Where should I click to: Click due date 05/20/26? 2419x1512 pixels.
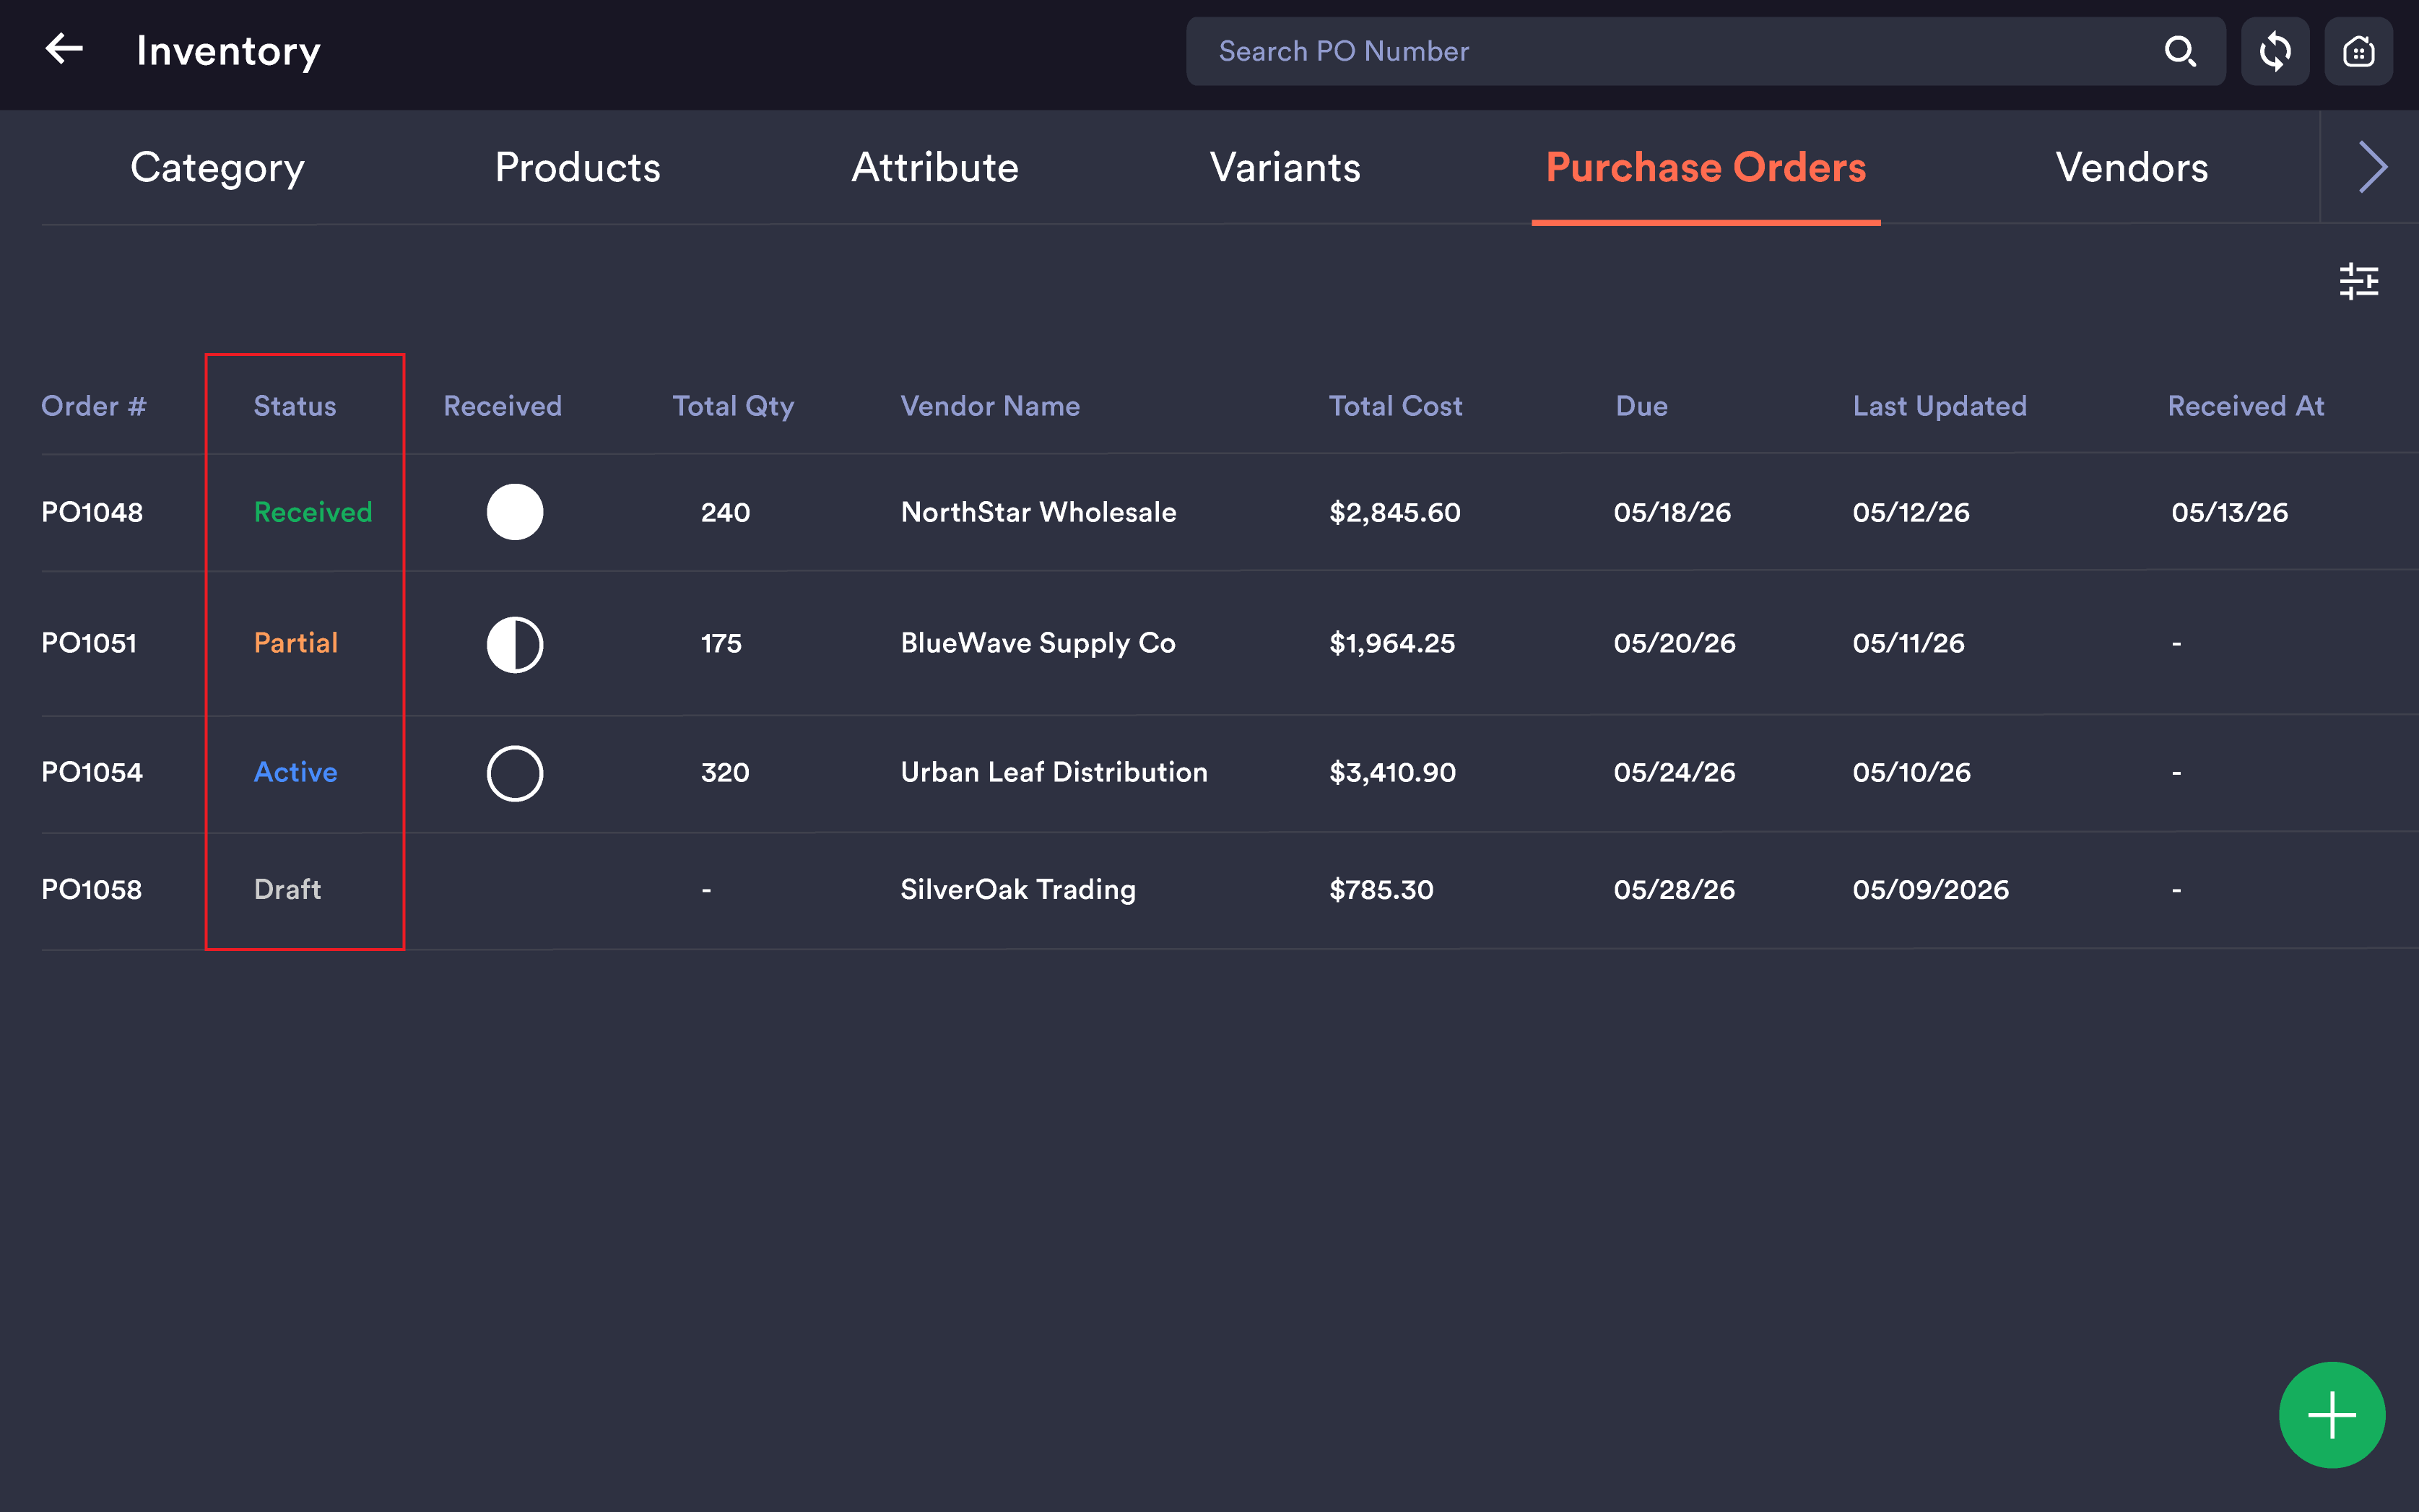[1674, 643]
